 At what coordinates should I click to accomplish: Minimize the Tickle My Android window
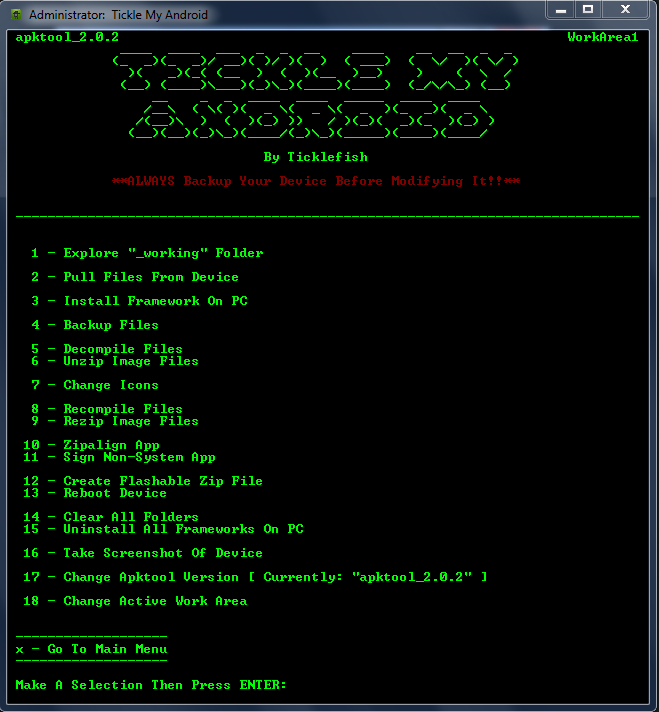[561, 10]
